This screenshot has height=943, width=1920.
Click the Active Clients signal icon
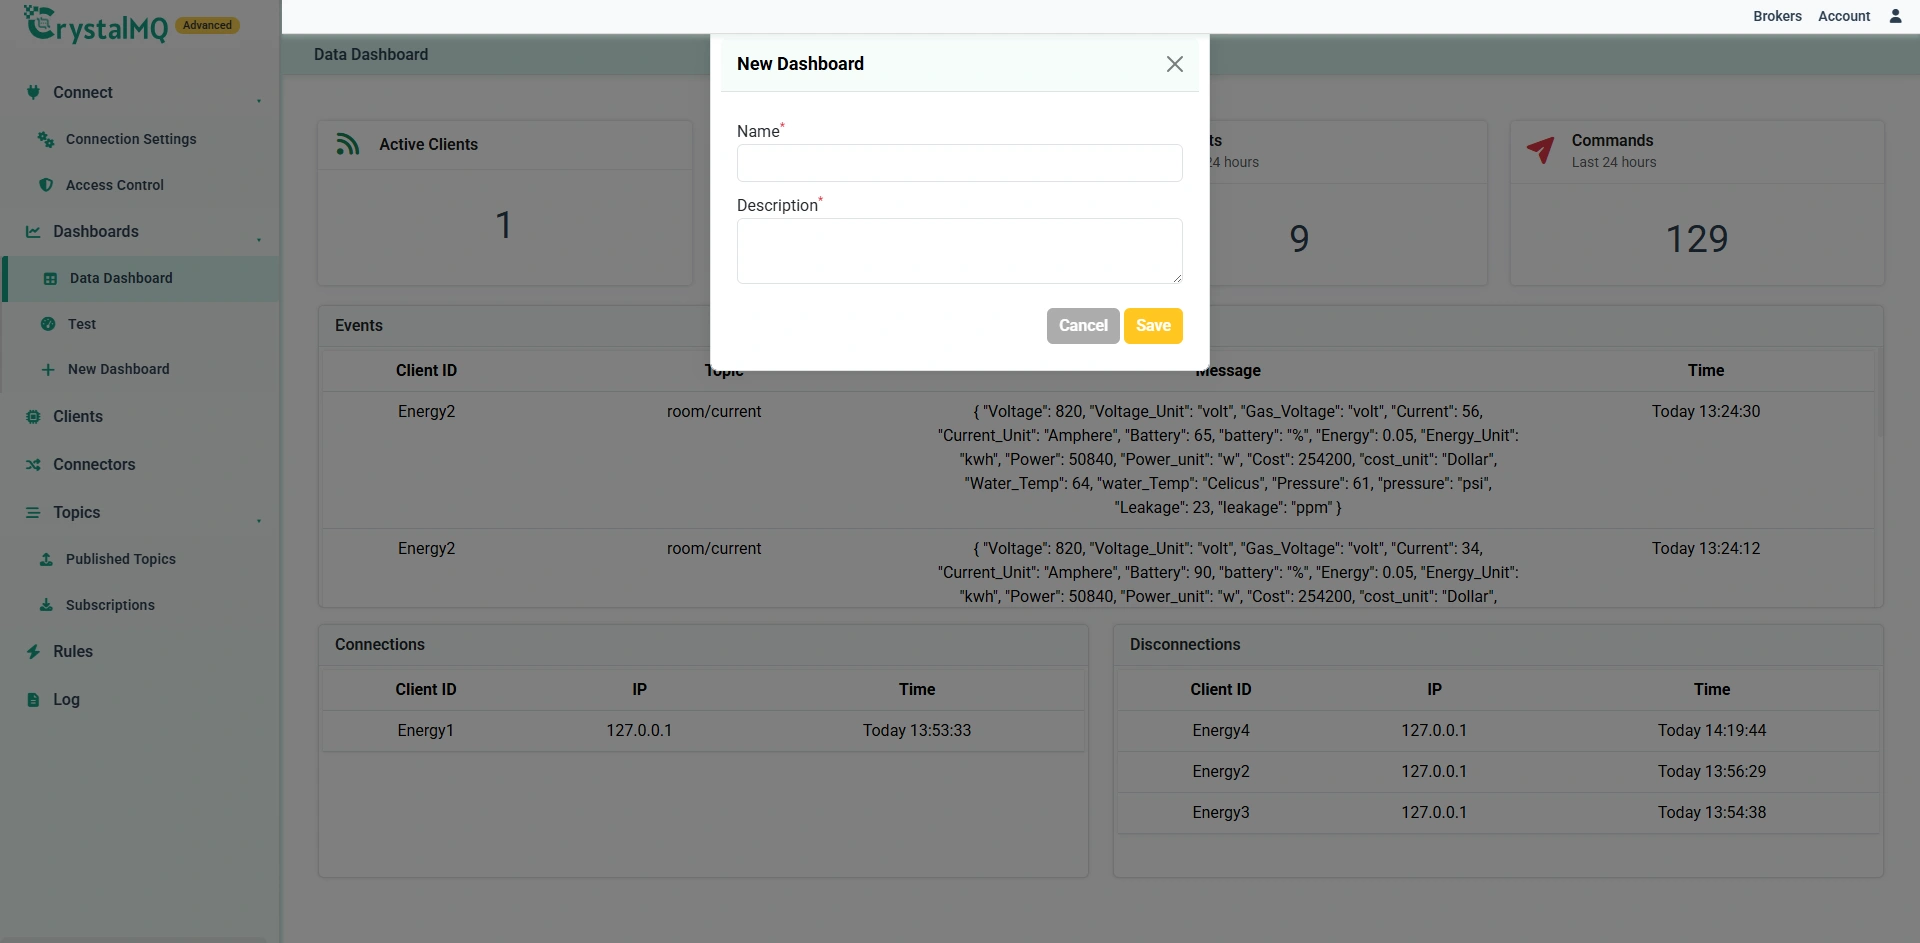(347, 144)
